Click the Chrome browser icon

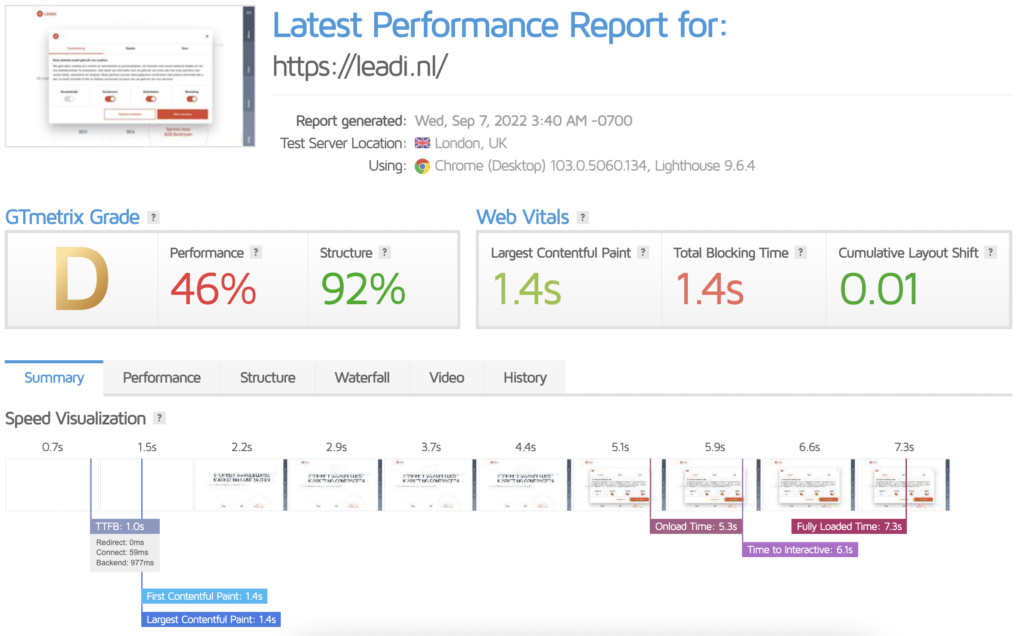click(x=423, y=166)
